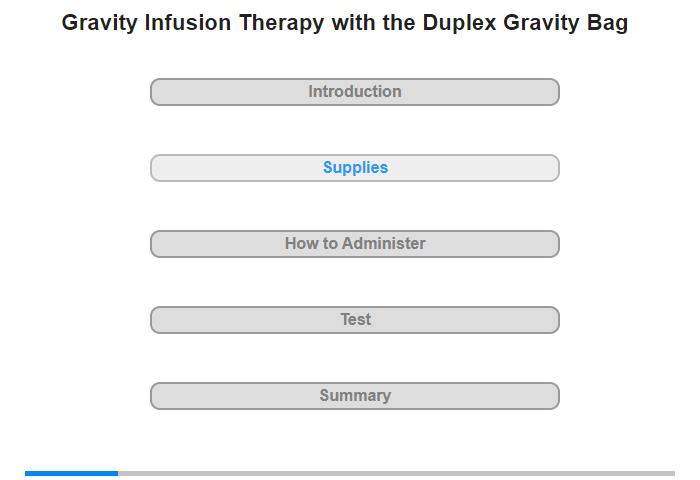Click the word Duplex in the heading

(x=459, y=23)
